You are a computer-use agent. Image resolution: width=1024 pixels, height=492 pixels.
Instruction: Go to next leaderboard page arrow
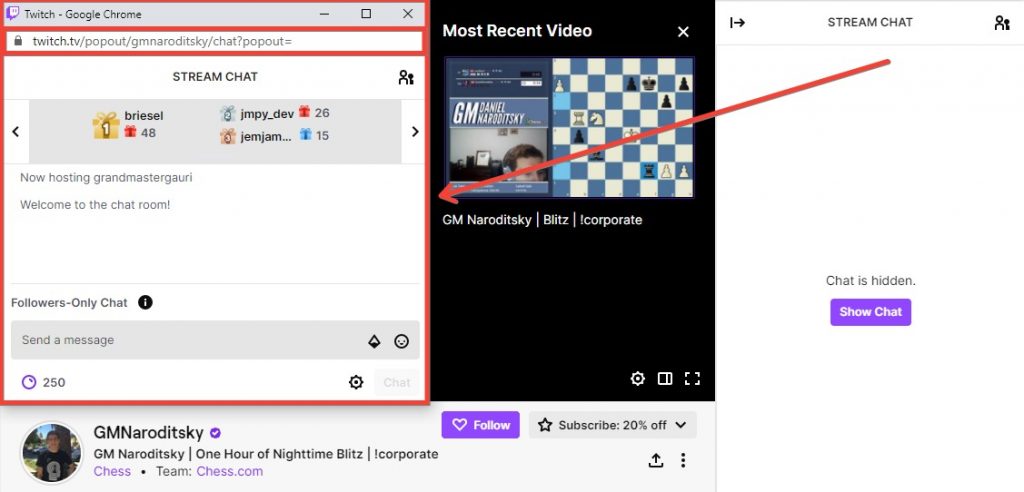pos(415,131)
